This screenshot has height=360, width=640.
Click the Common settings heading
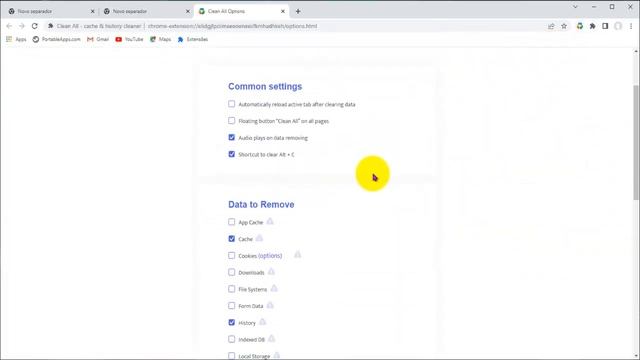[265, 87]
